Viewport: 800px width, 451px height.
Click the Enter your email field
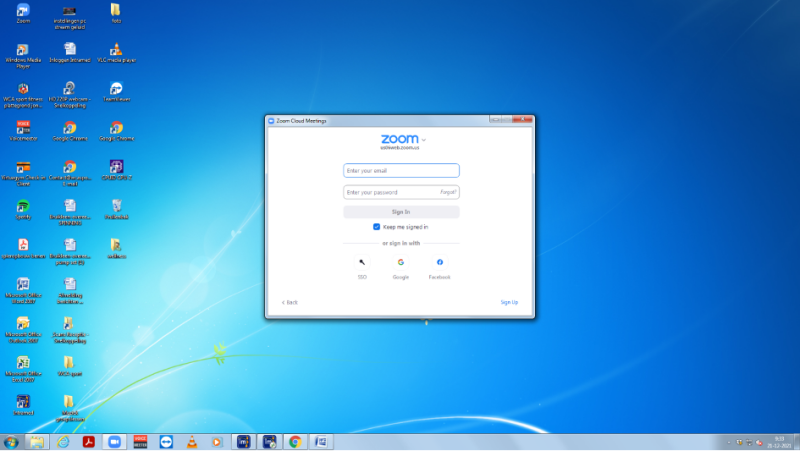401,171
